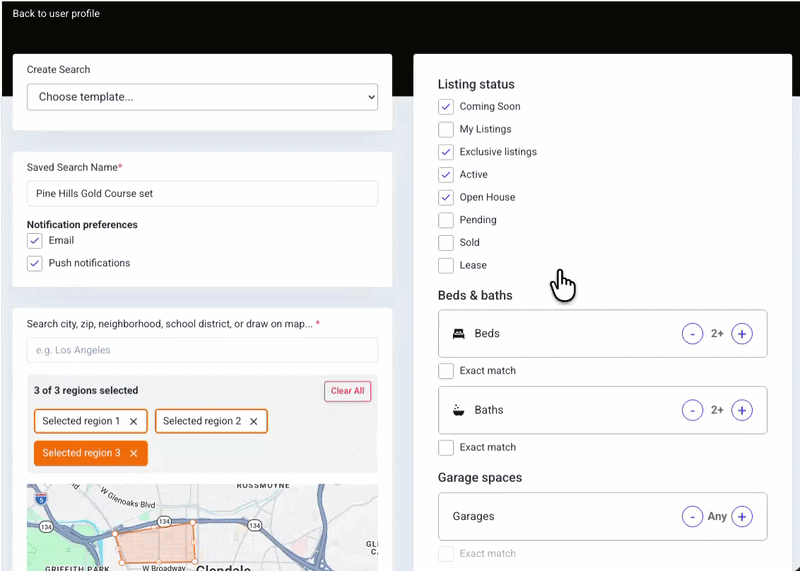Open the Choose template dropdown
Viewport: 800px width, 571px height.
(x=203, y=97)
